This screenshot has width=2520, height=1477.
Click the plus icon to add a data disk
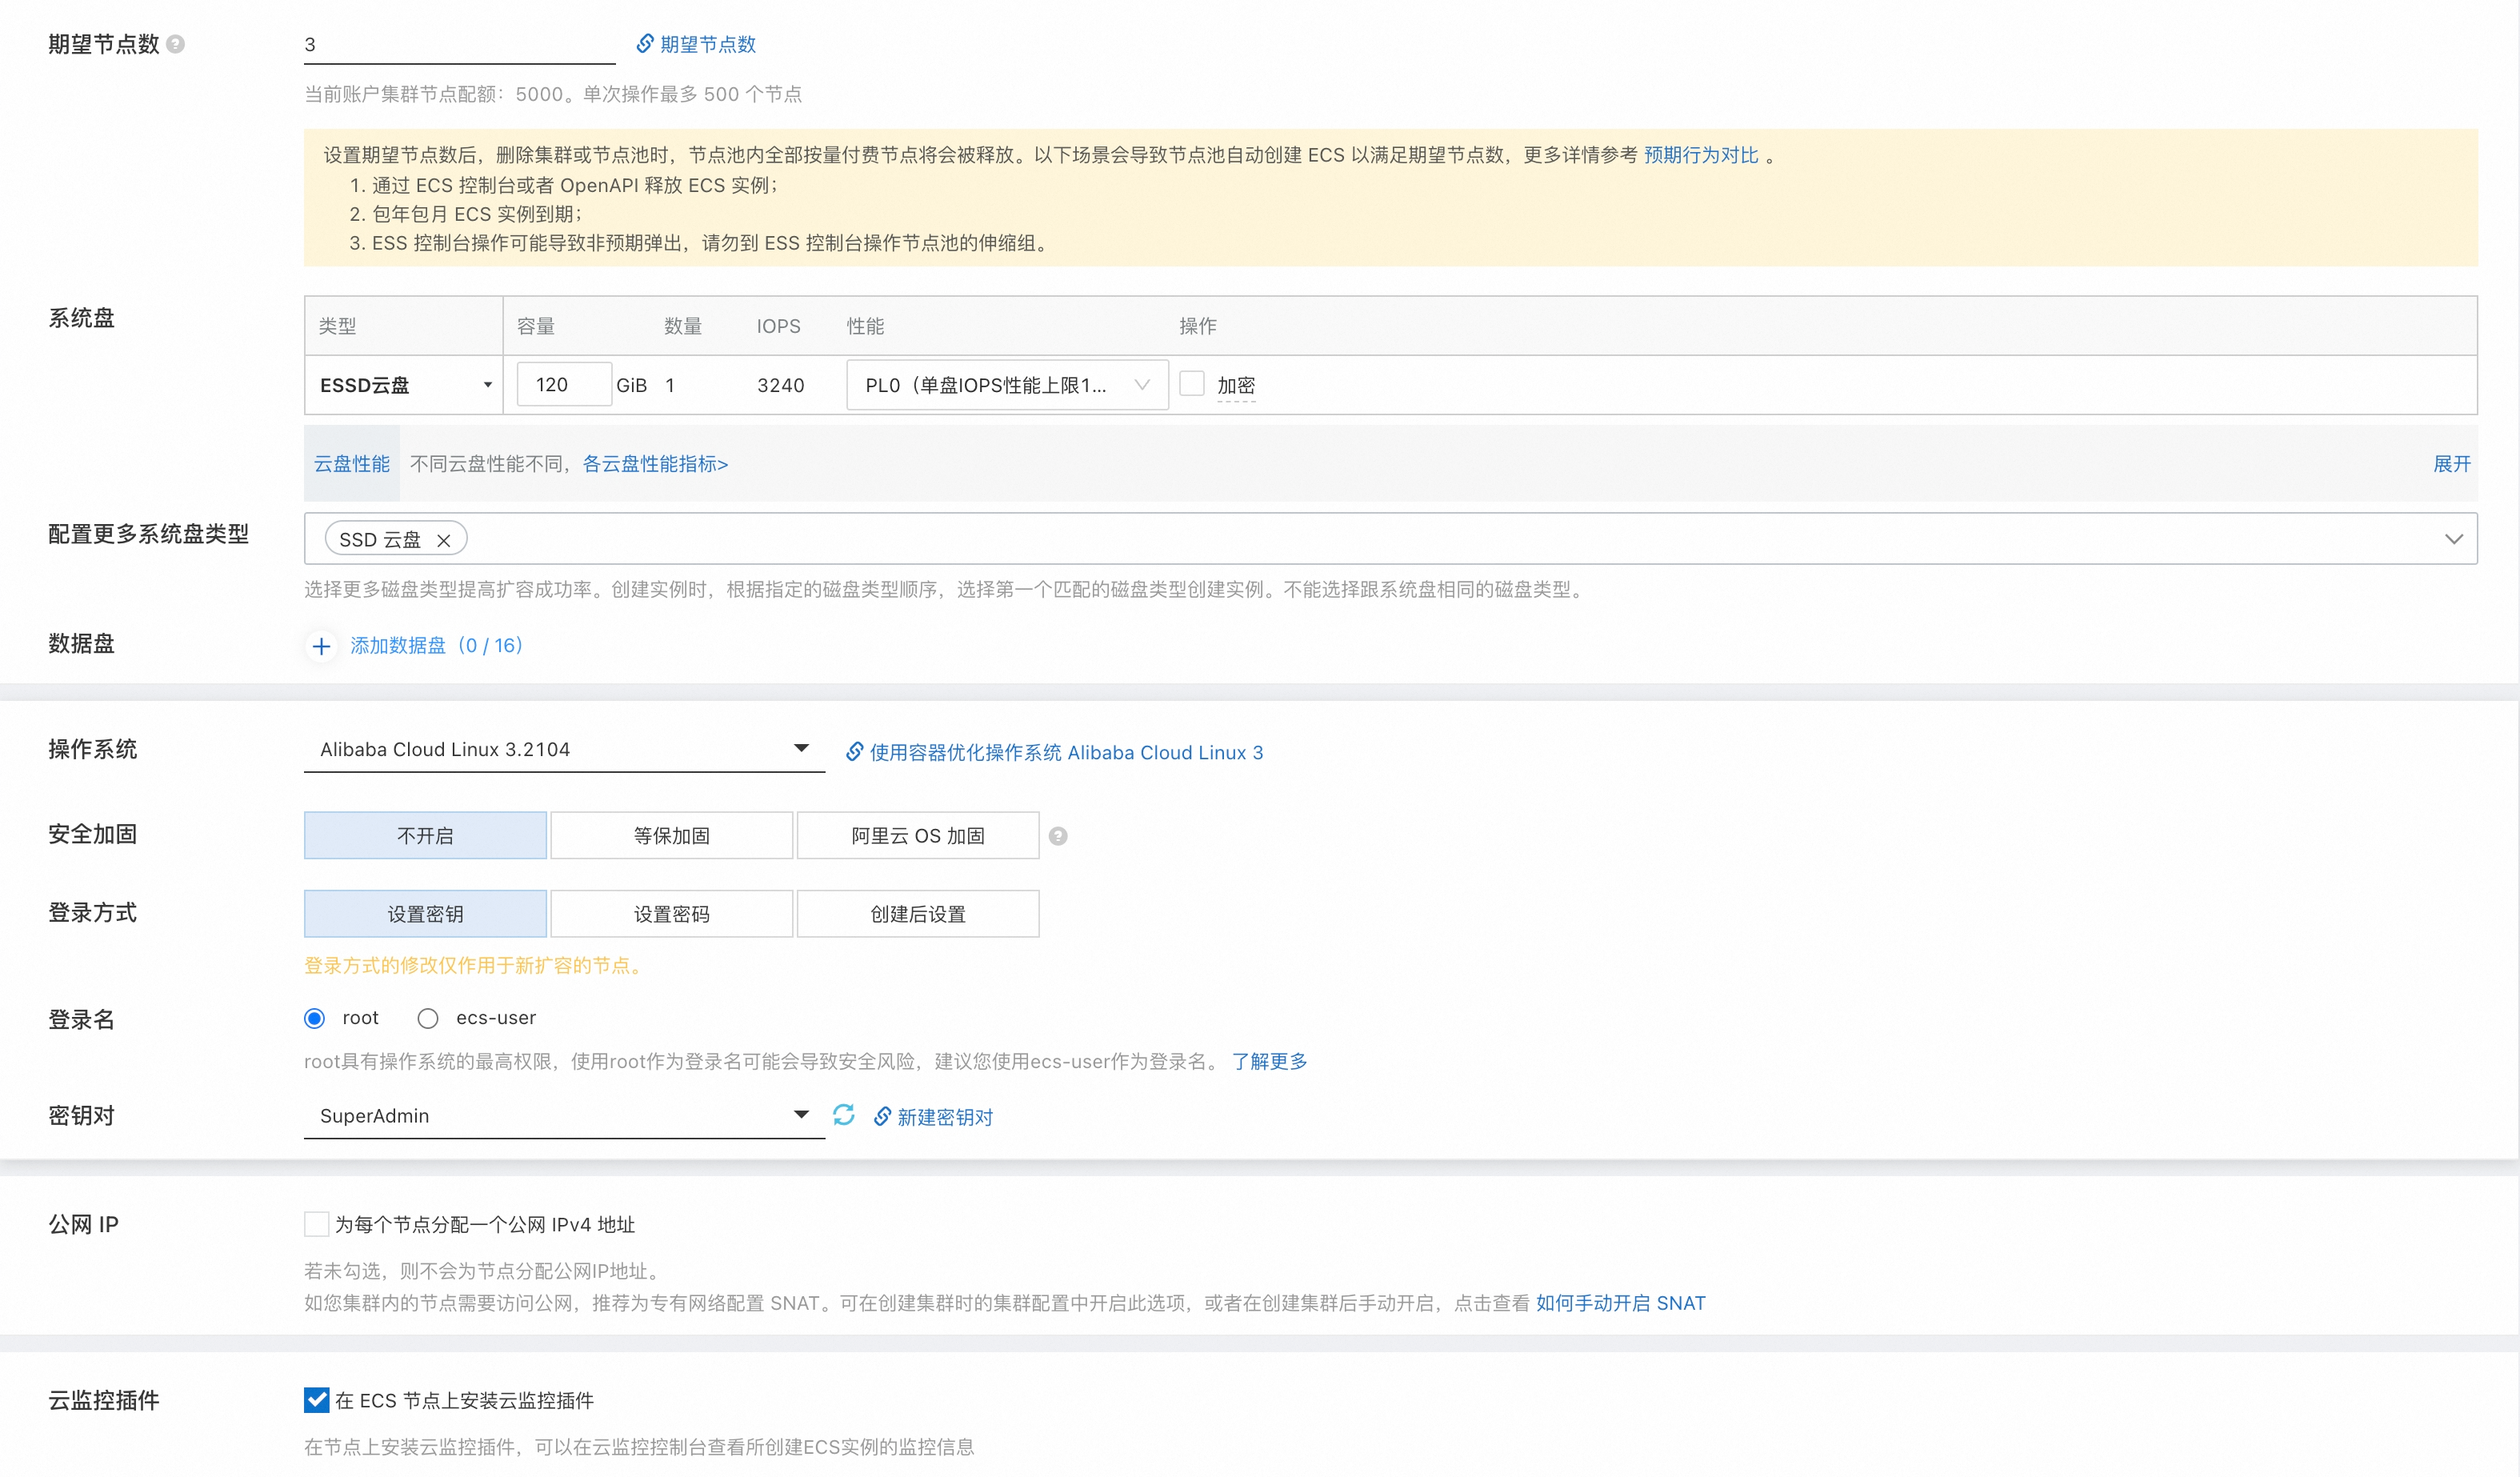coord(321,646)
